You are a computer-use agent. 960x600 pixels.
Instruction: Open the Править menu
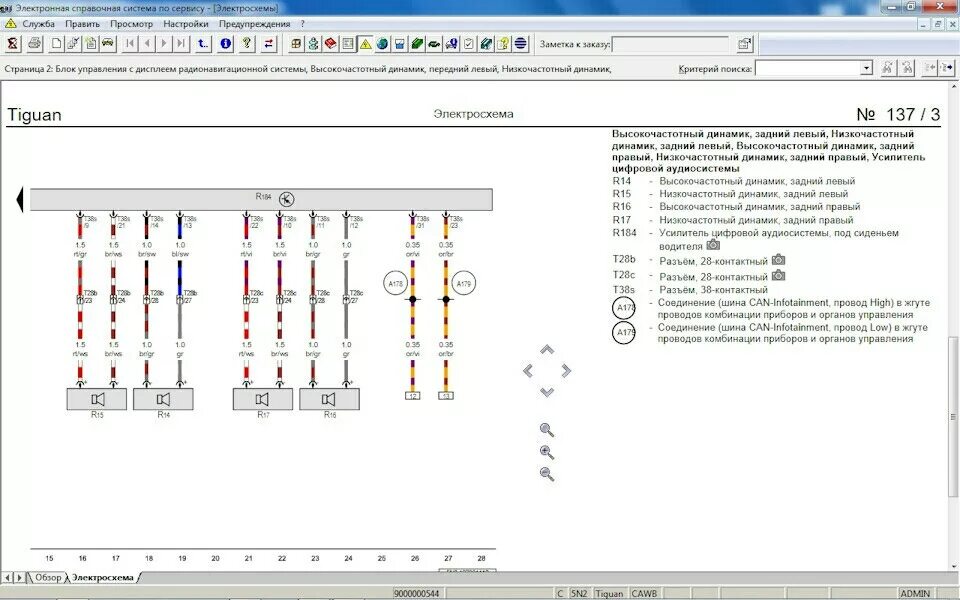[x=82, y=24]
